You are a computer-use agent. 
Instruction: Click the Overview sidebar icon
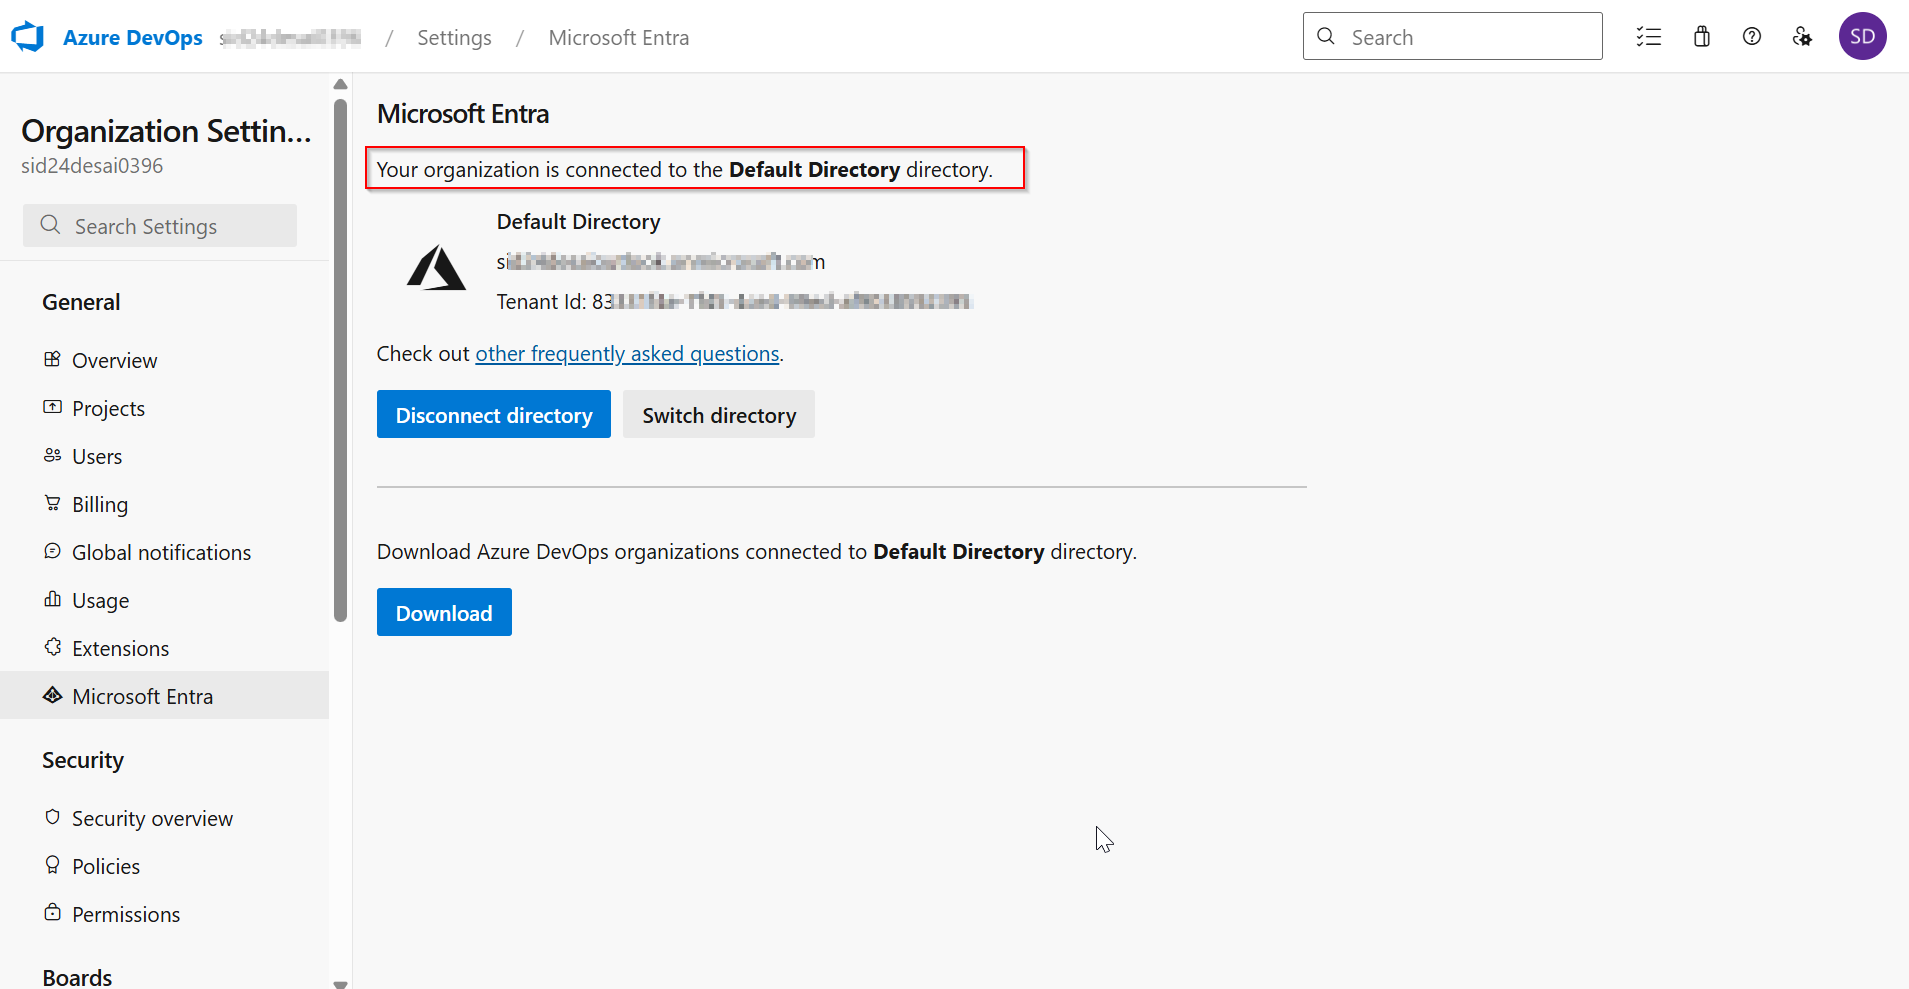53,359
